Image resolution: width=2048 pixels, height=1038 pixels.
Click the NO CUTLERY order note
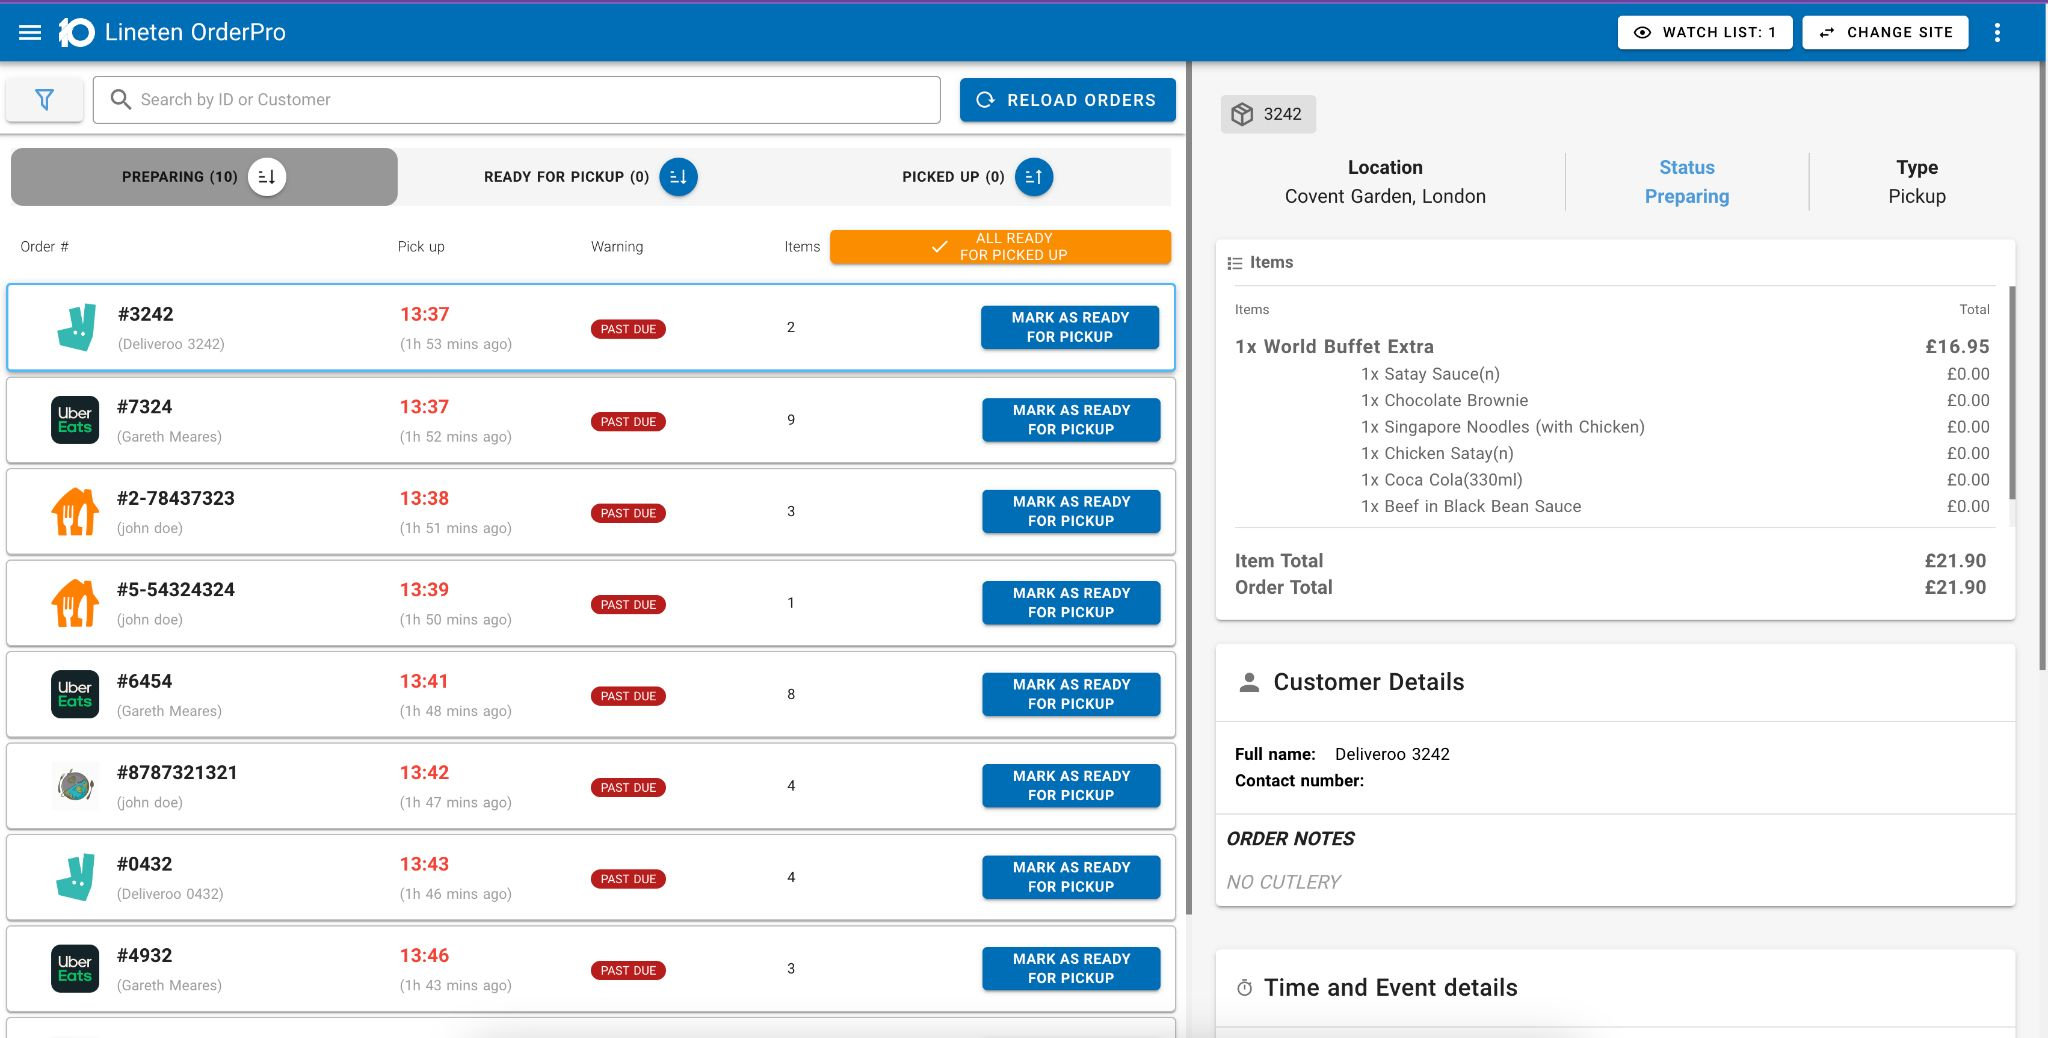click(x=1284, y=882)
